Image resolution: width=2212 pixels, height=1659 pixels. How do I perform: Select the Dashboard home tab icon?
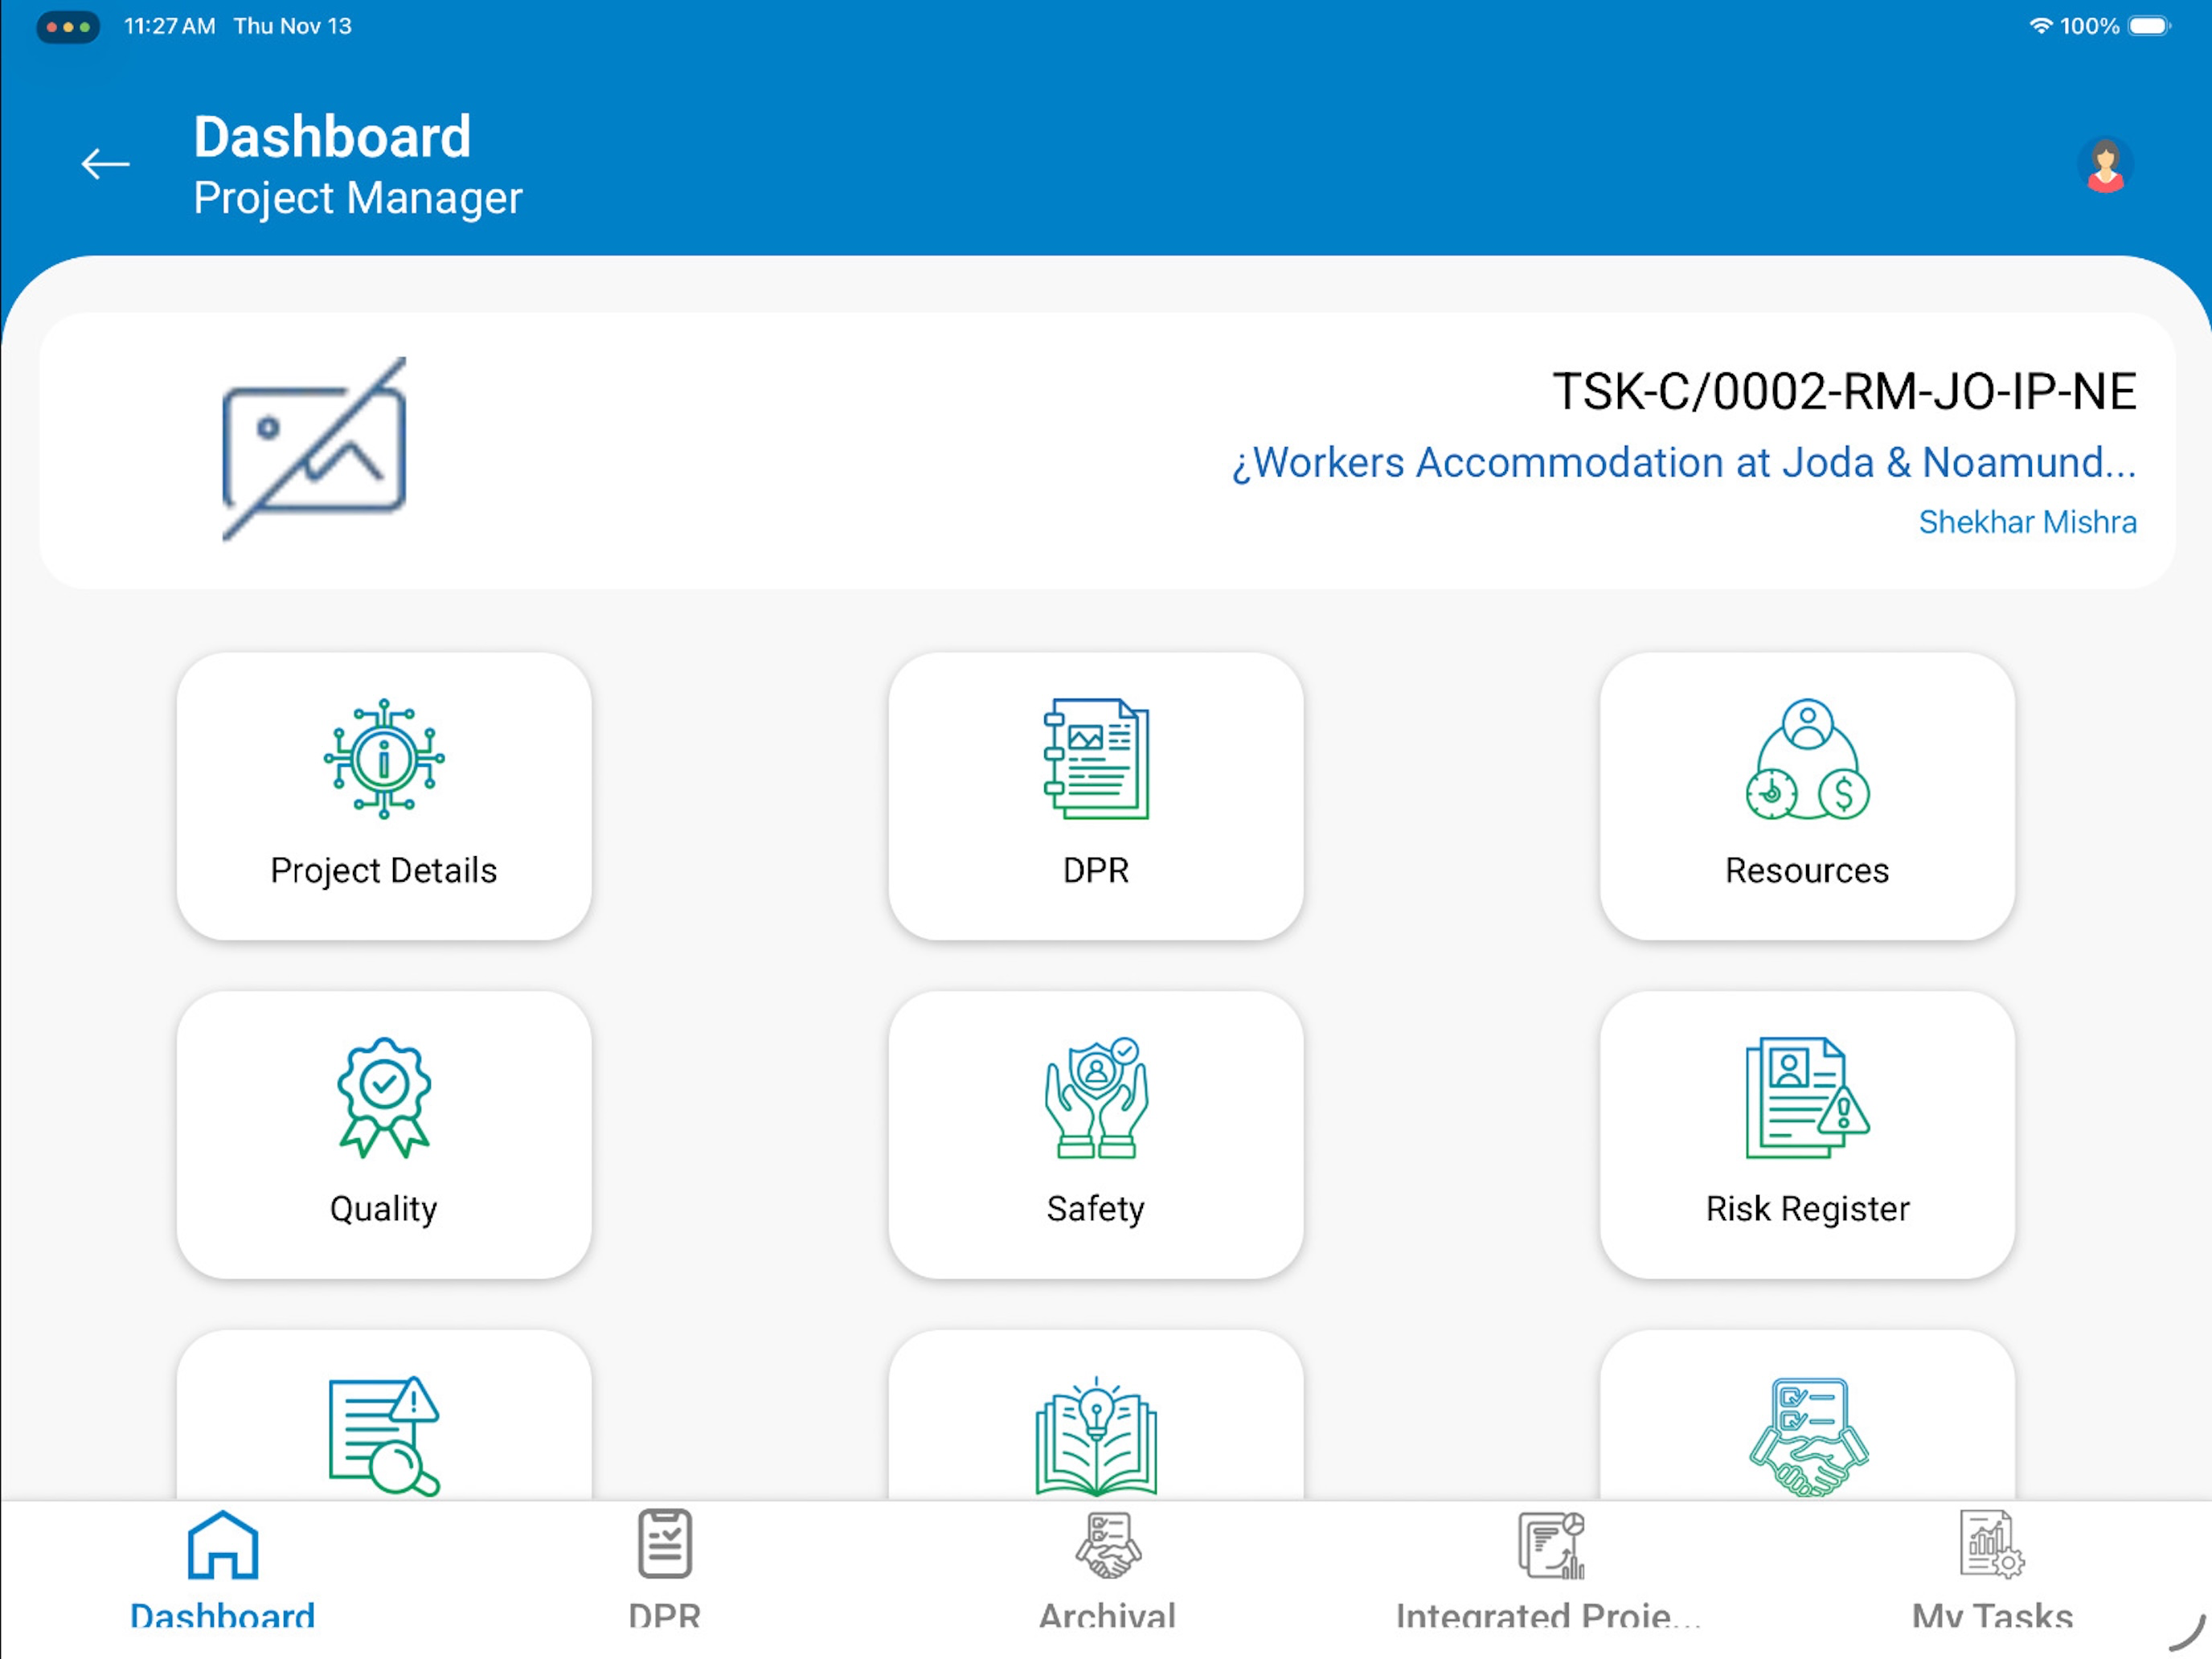click(x=223, y=1545)
